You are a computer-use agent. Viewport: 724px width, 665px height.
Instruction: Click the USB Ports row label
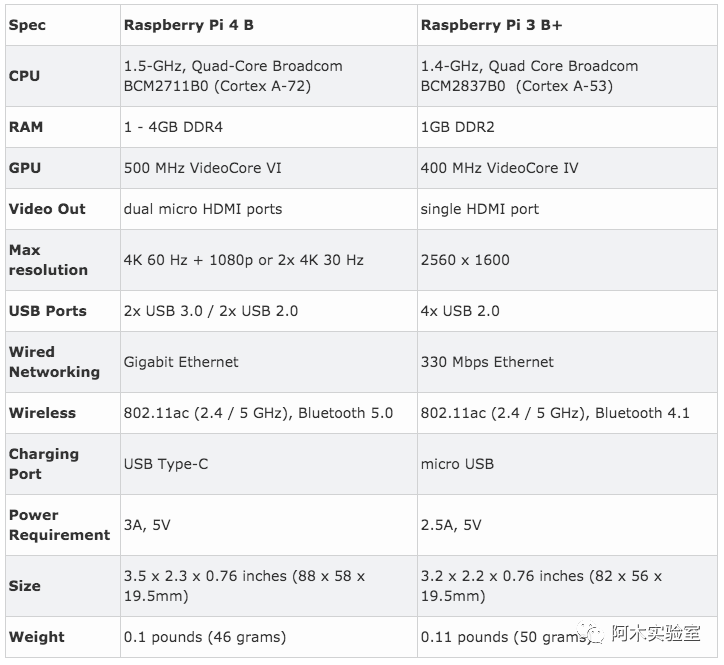[x=48, y=311]
